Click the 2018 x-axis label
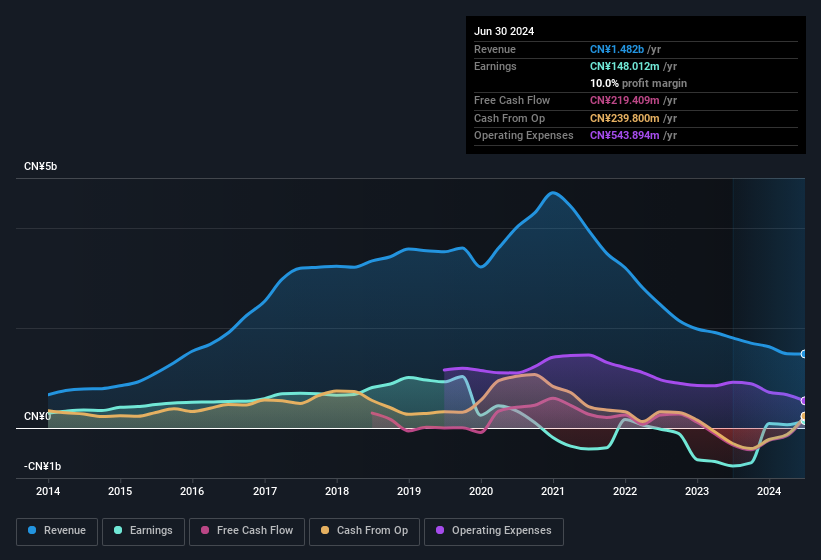Viewport: 821px width, 560px height. pyautogui.click(x=337, y=491)
